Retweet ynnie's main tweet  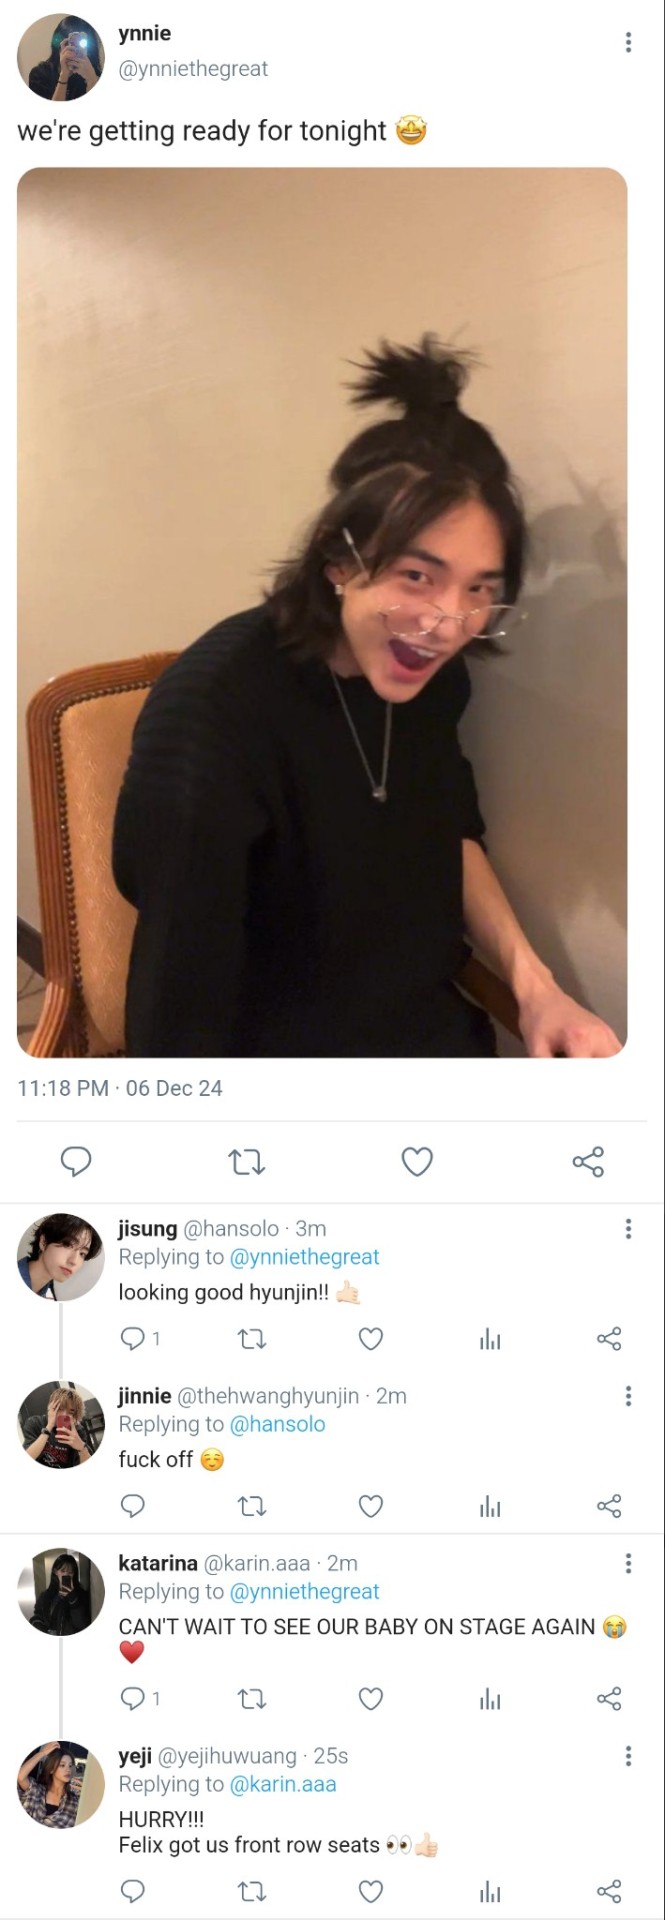(x=247, y=1162)
